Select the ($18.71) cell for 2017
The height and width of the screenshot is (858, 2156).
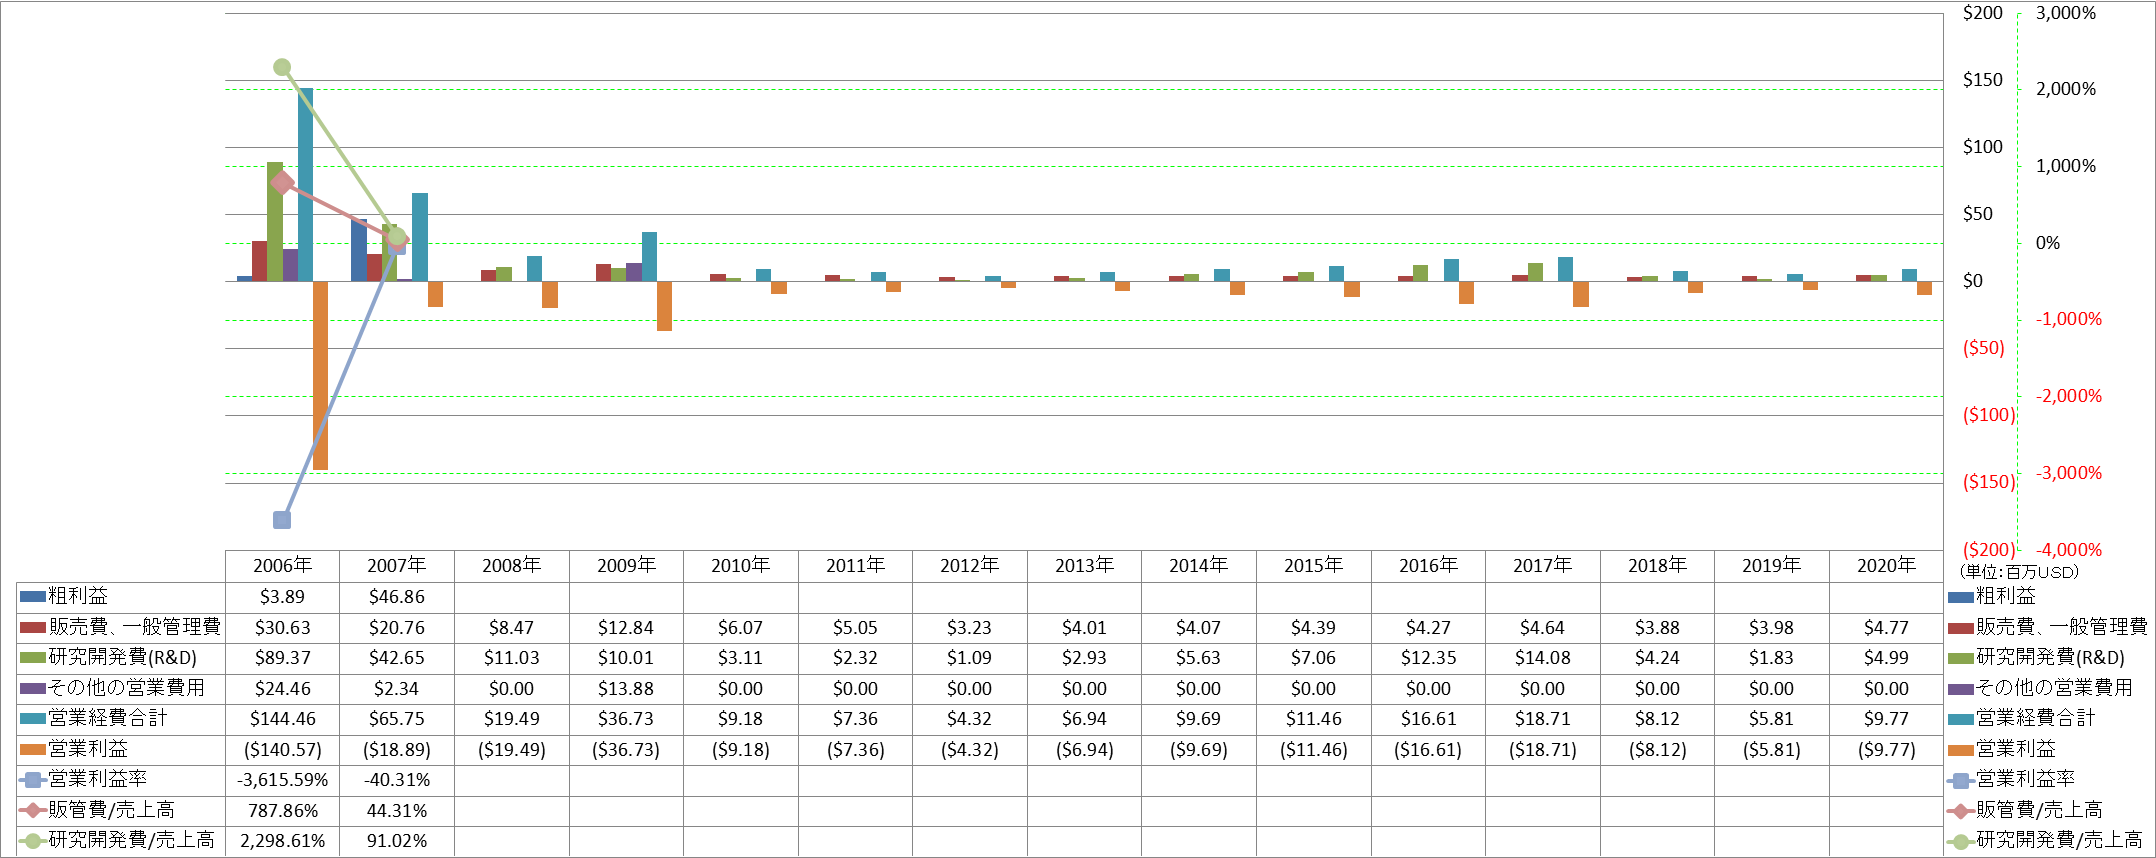[1542, 749]
